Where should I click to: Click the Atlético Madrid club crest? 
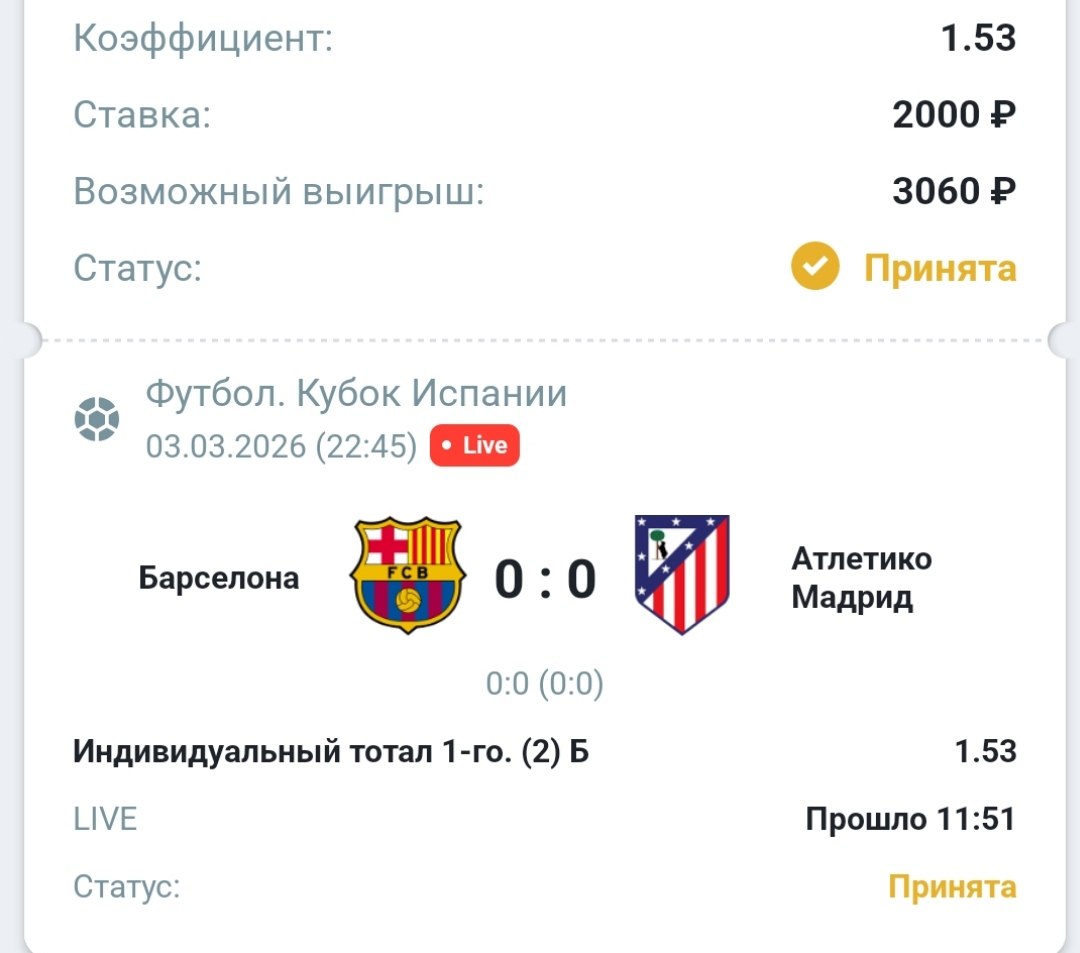(x=682, y=574)
